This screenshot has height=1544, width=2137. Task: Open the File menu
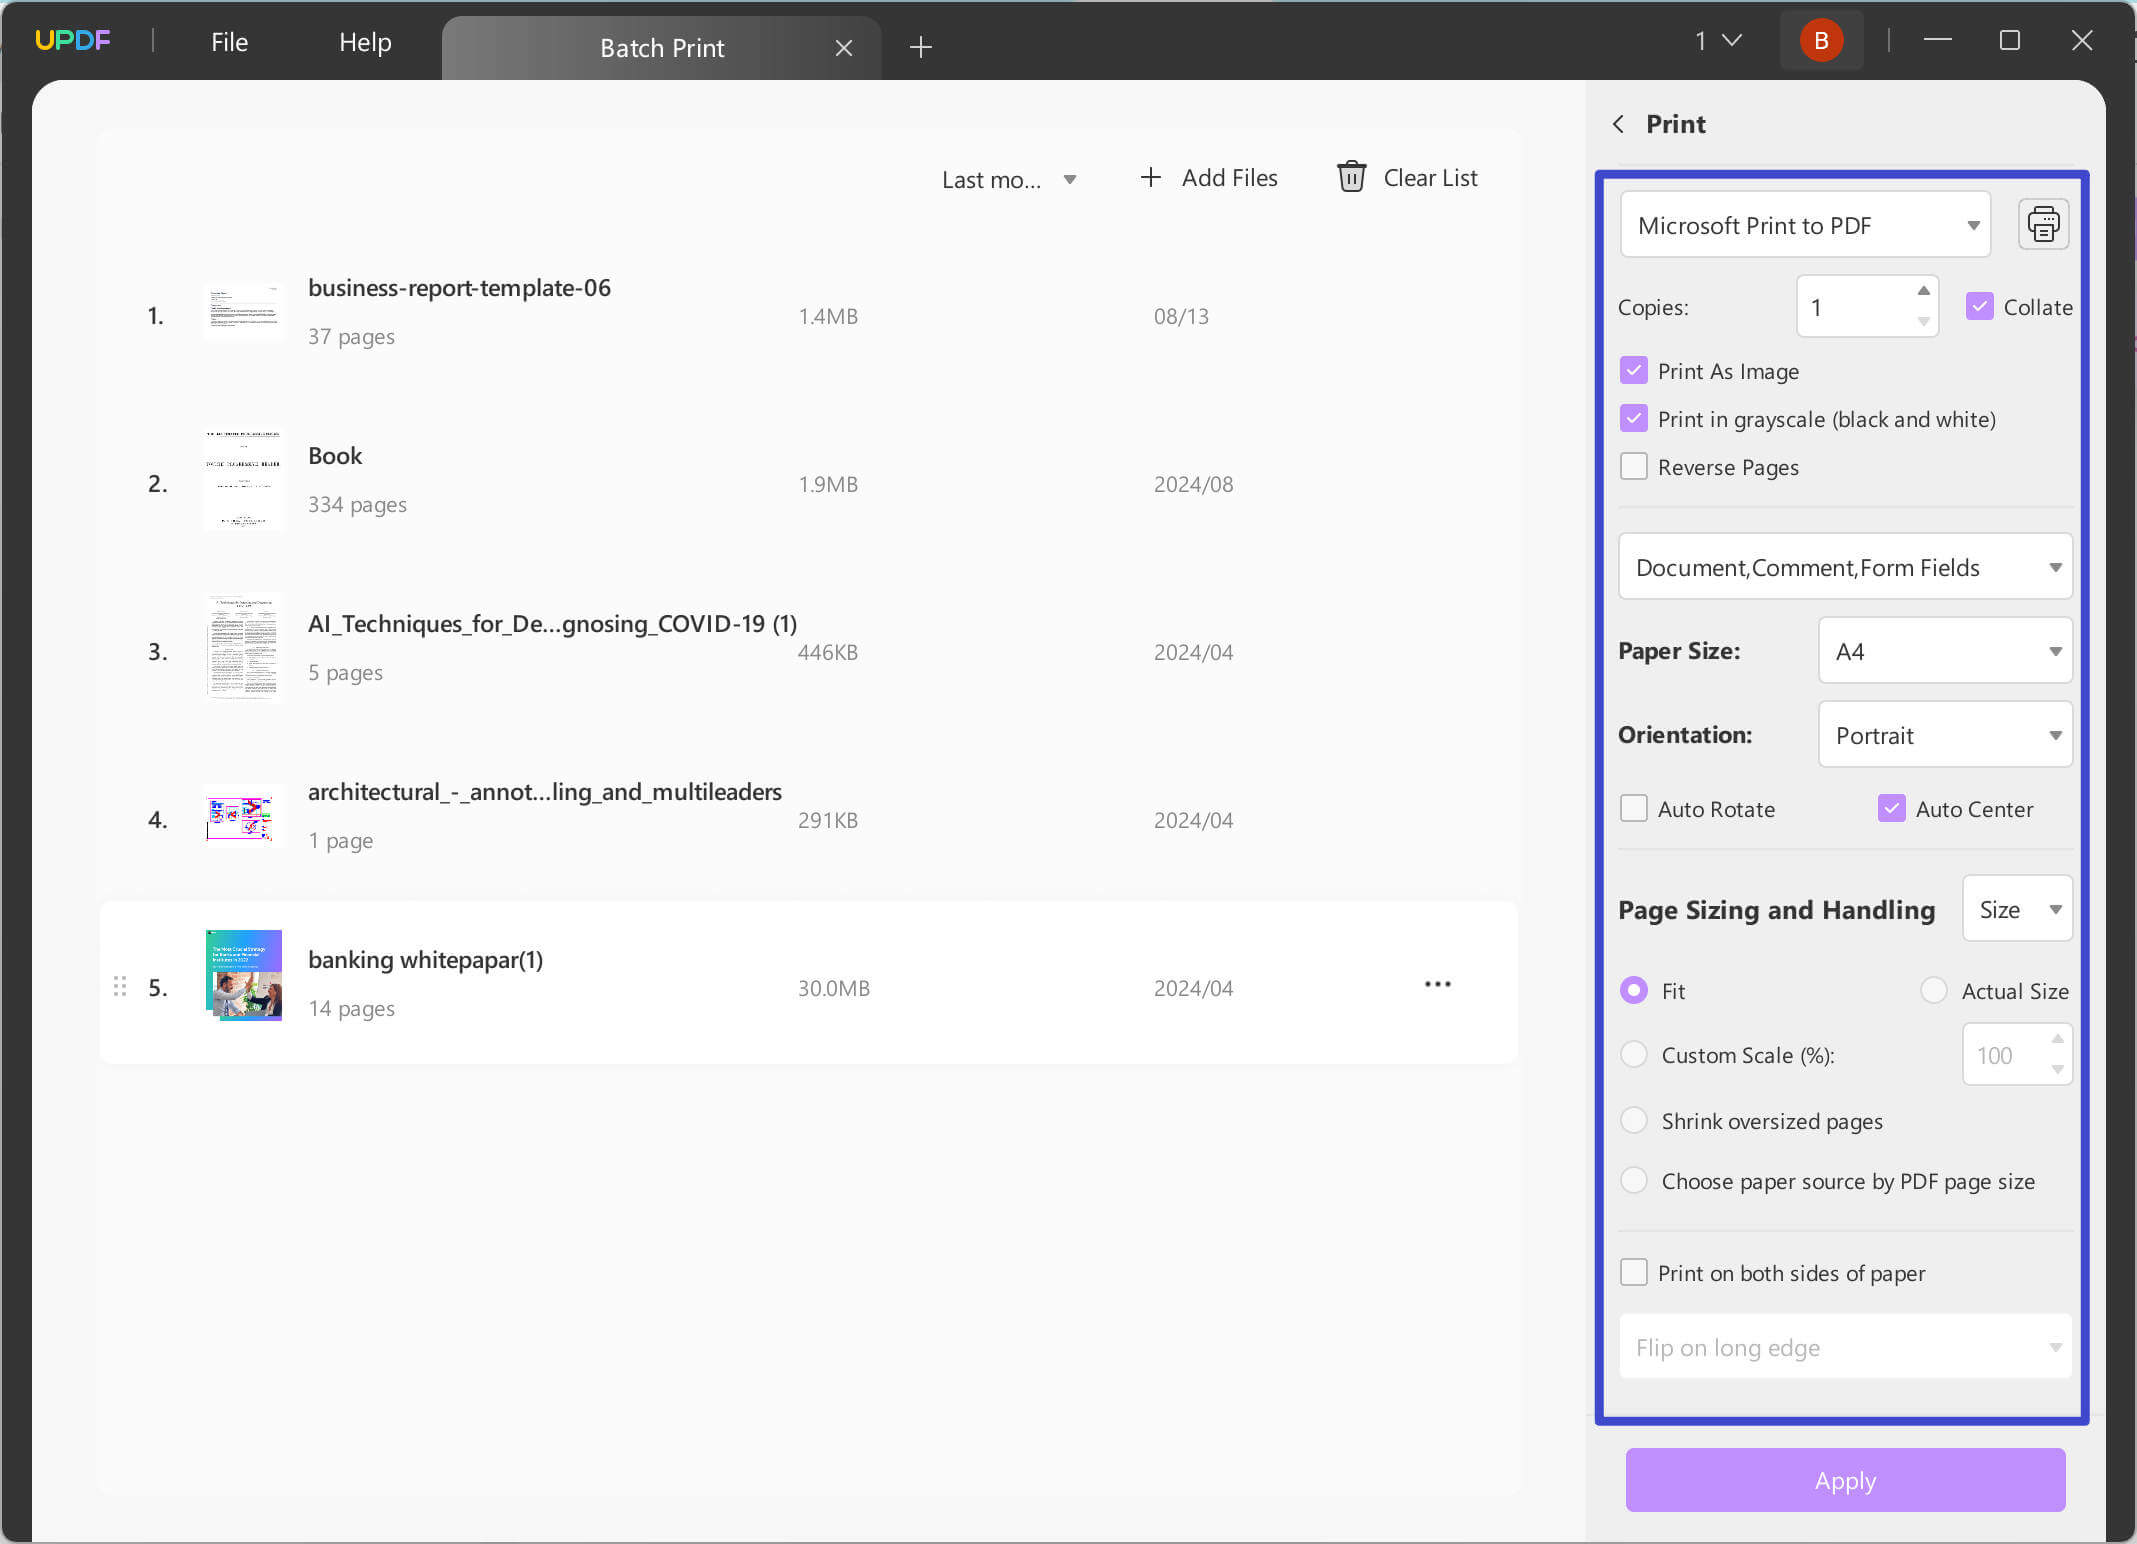229,42
